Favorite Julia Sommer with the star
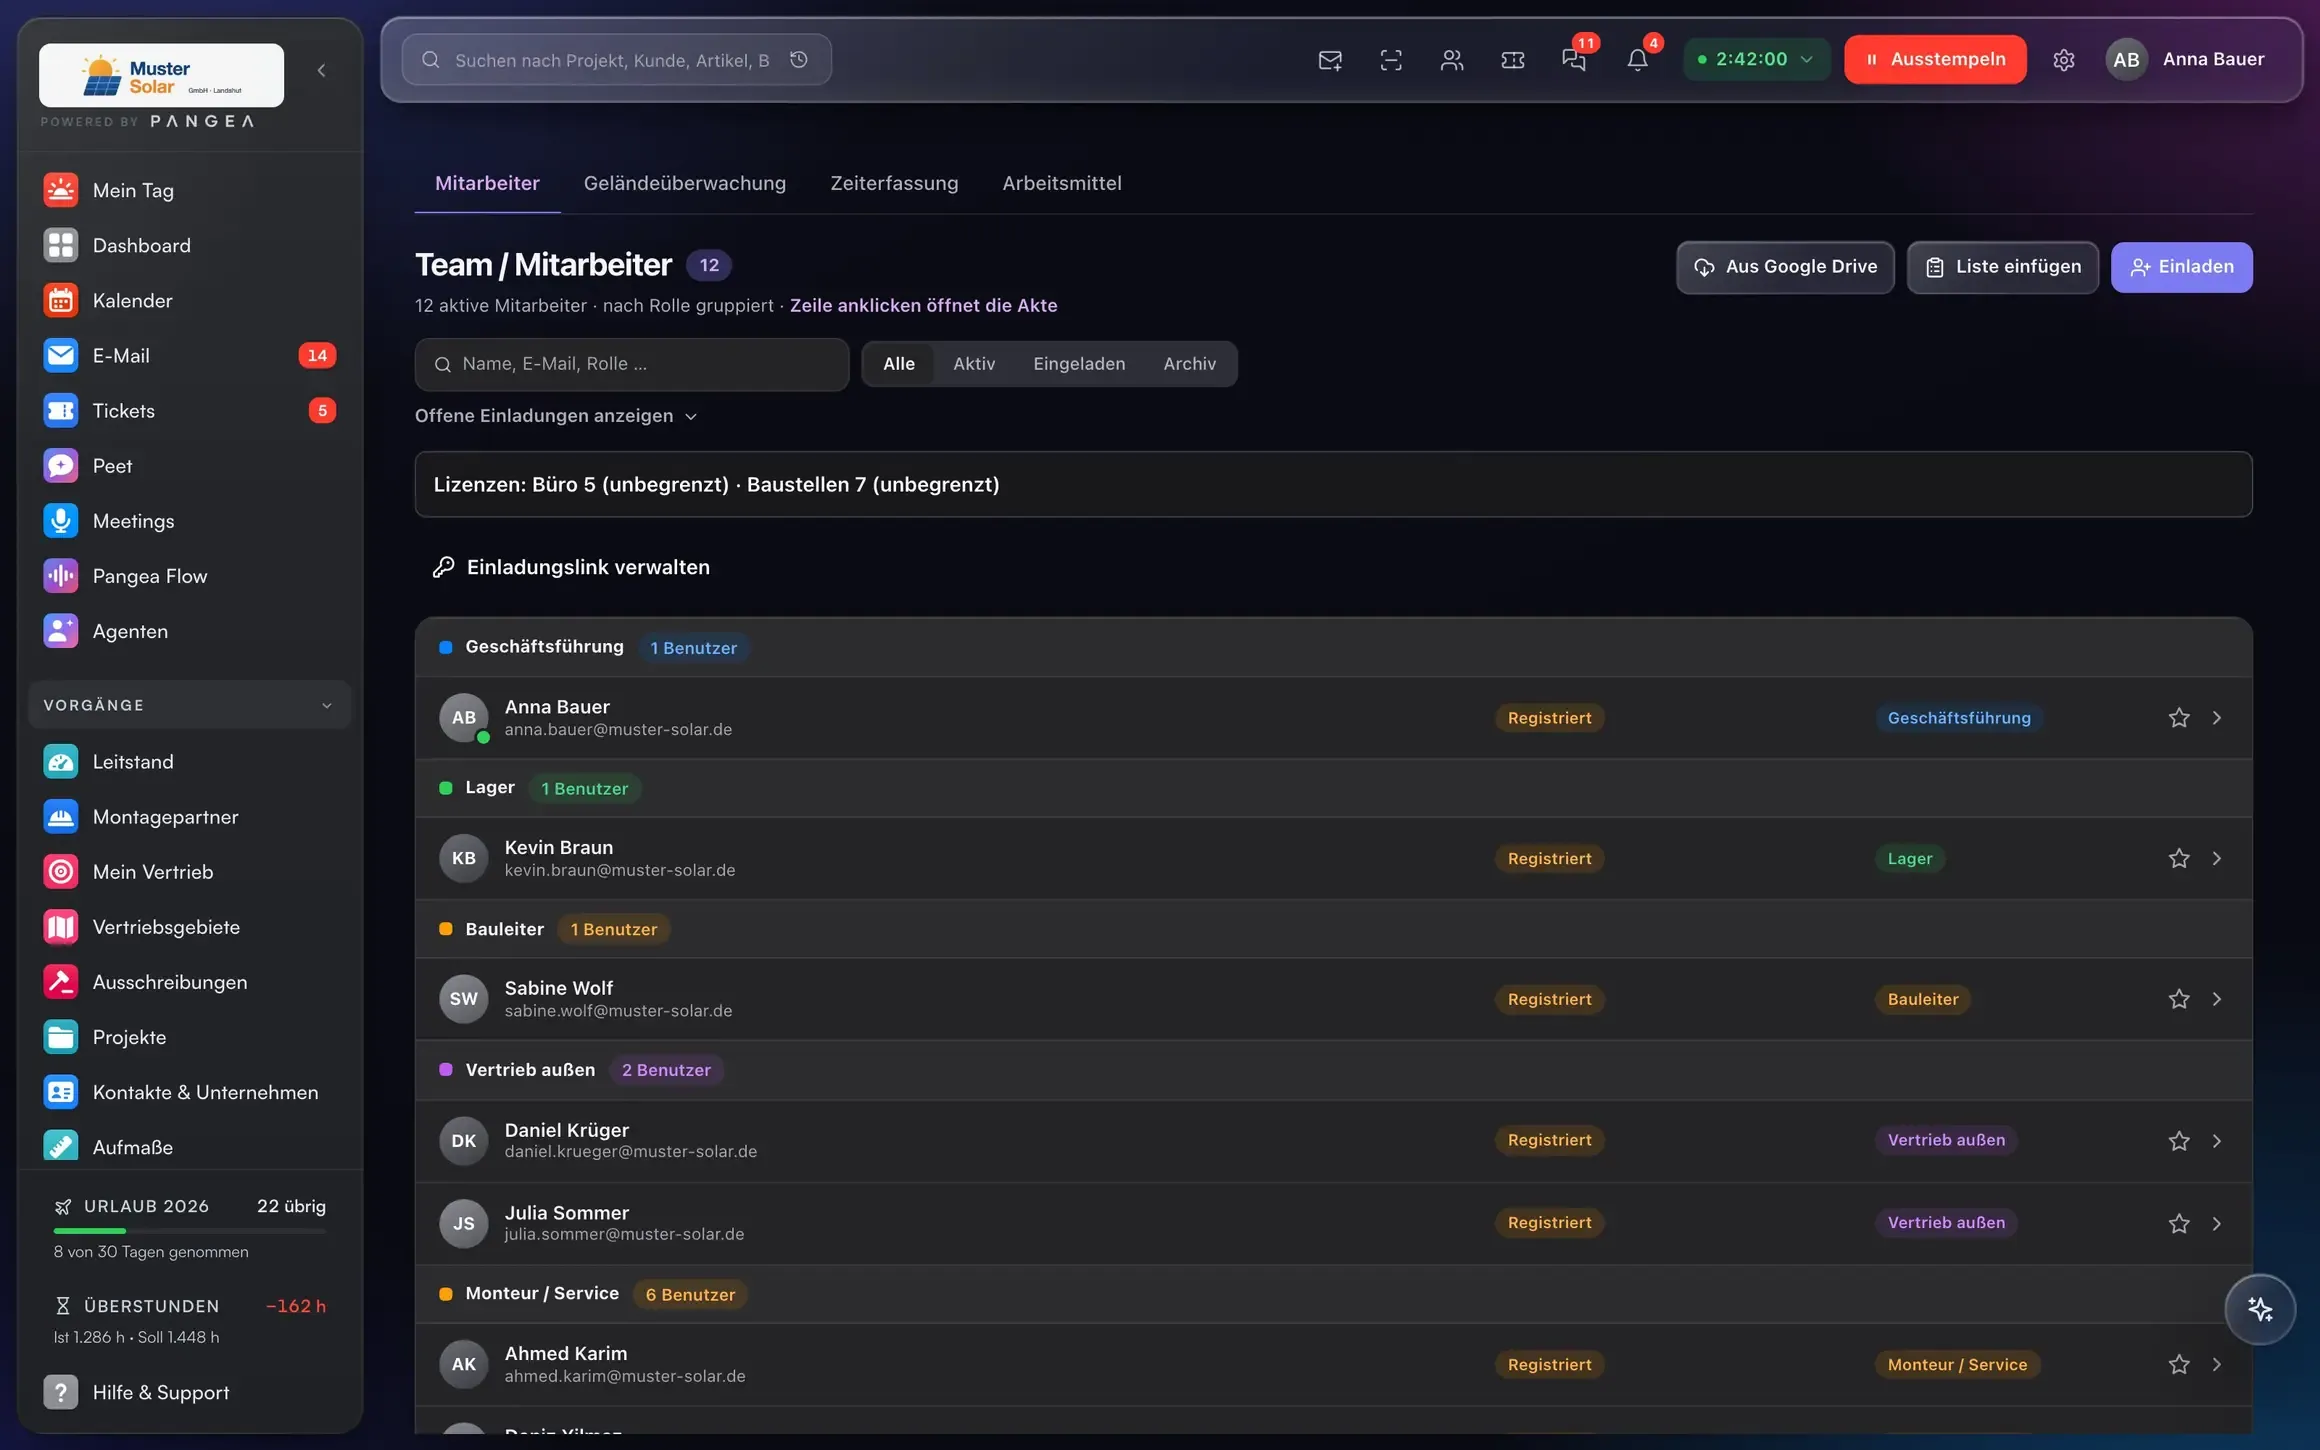 coord(2179,1224)
